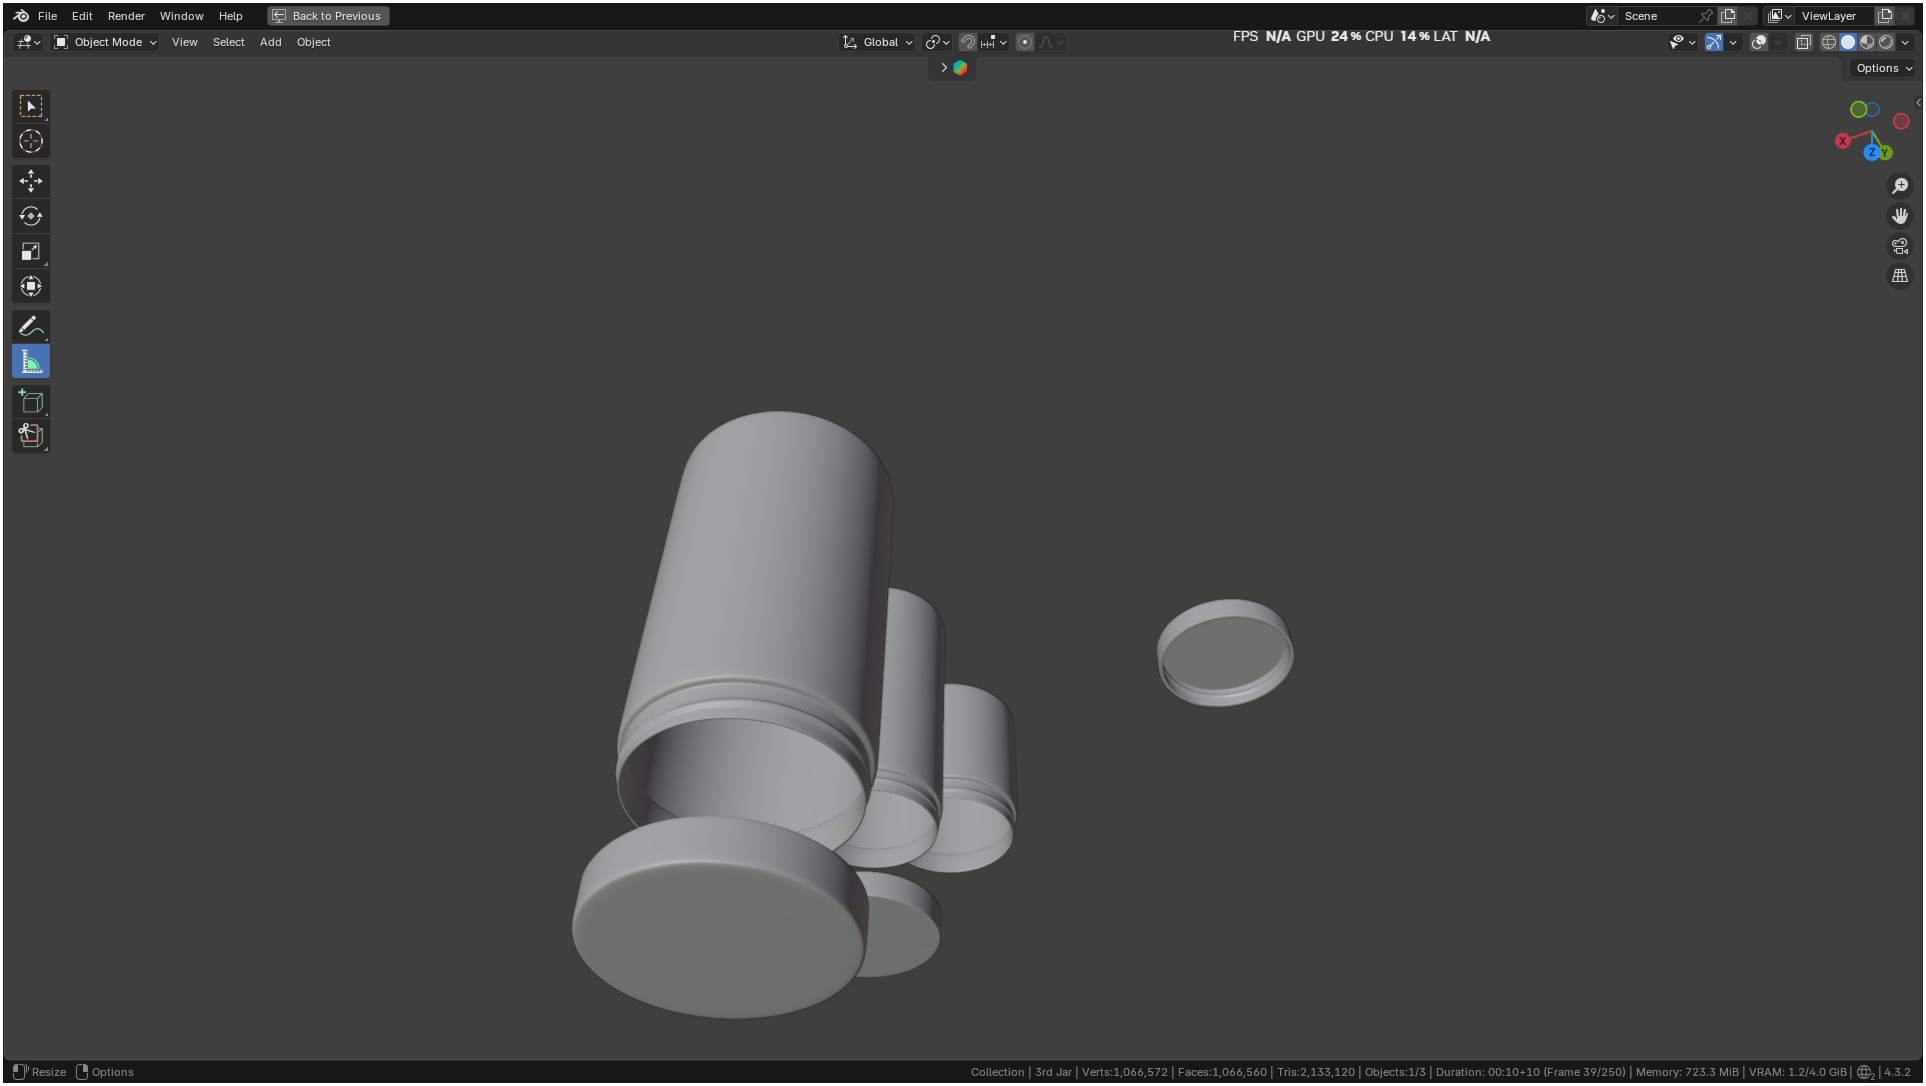Viewport: 1926px width, 1086px height.
Task: Open the Object Mode dropdown
Action: tap(106, 42)
